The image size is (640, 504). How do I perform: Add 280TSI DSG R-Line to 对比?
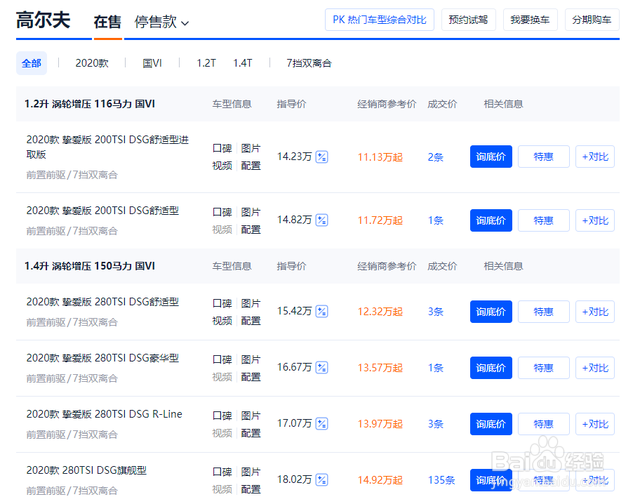(595, 424)
